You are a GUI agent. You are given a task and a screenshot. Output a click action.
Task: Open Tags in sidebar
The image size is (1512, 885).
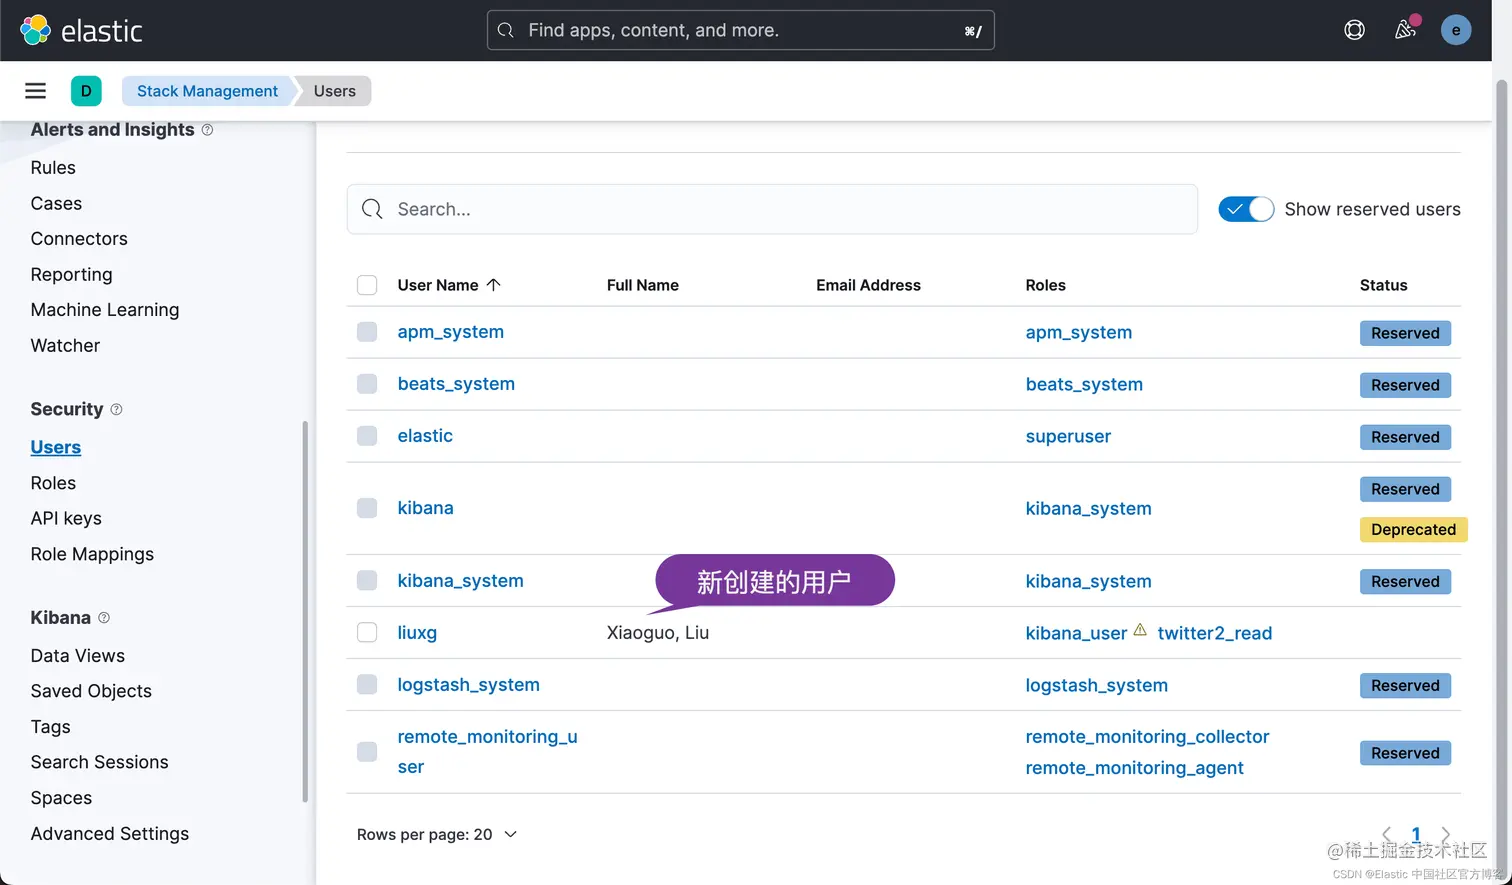50,727
